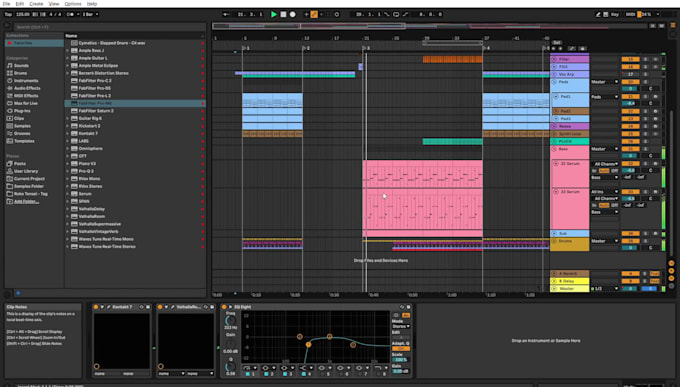680x387 pixels.
Task: Open the quantization 1 Bar dropdown
Action: [x=90, y=14]
